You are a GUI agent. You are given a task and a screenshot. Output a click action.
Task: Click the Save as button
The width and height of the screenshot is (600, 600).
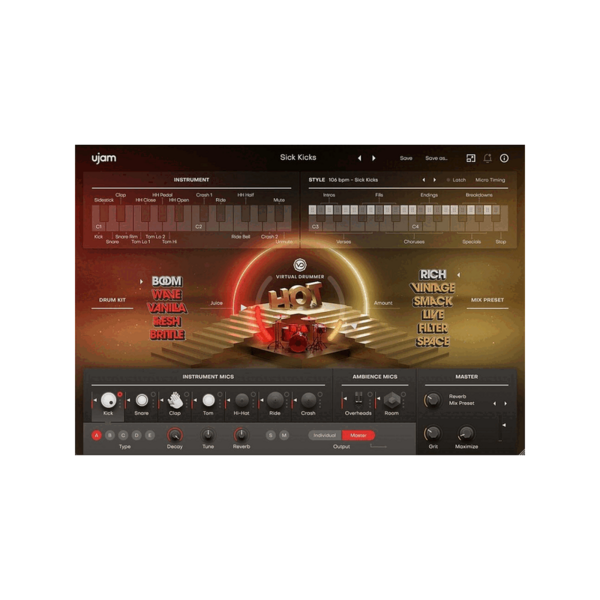click(x=436, y=158)
